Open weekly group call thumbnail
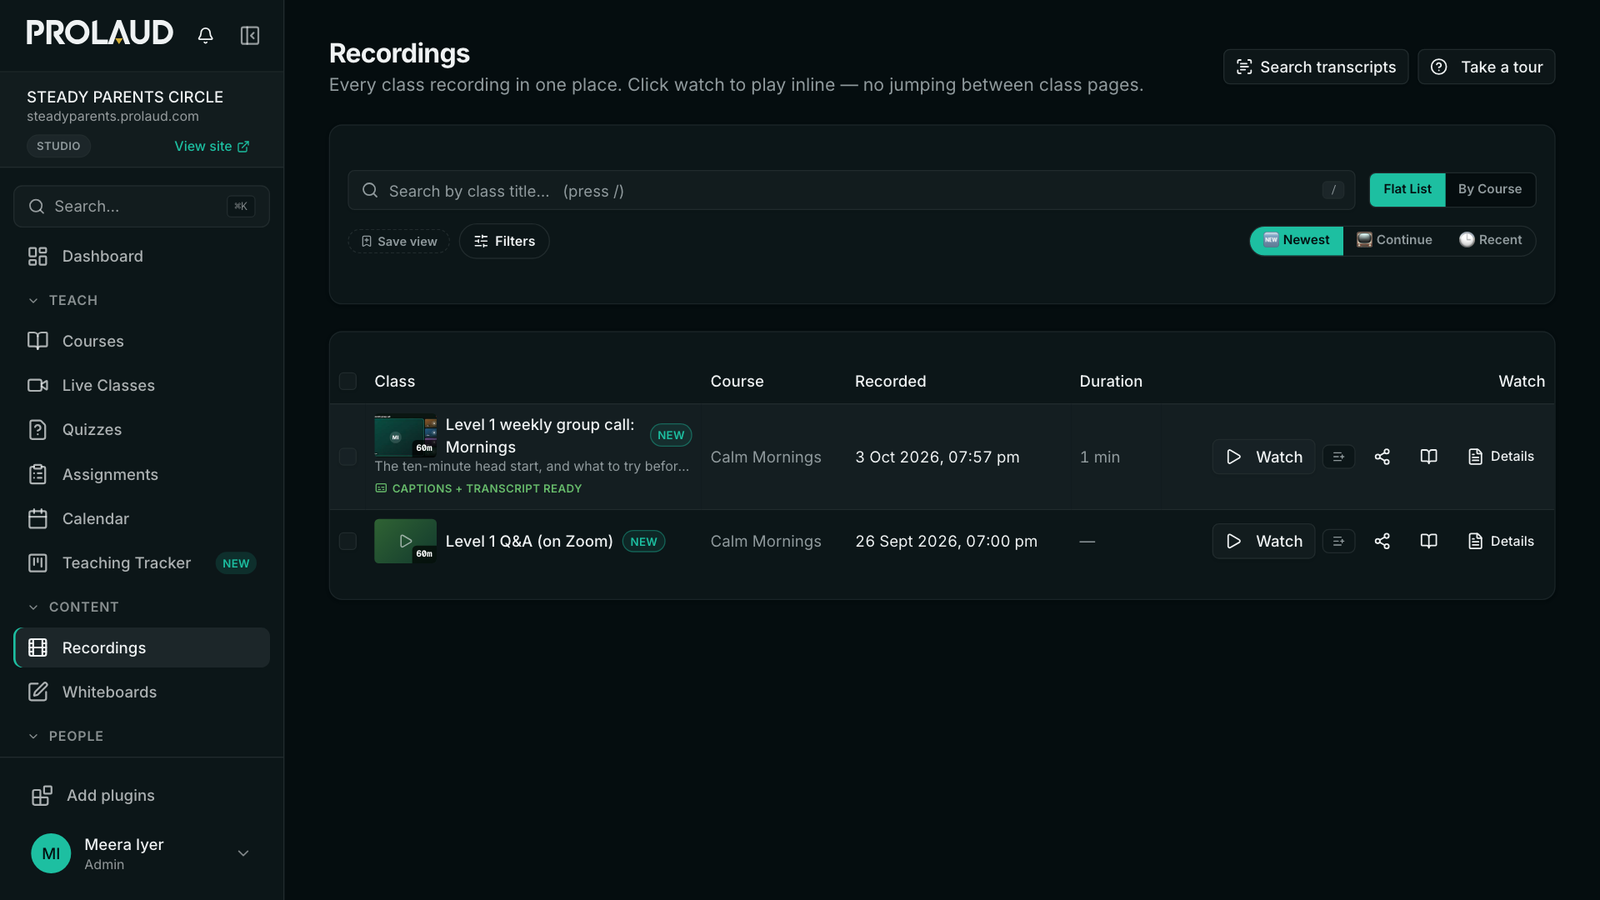Image resolution: width=1600 pixels, height=900 pixels. tap(405, 436)
